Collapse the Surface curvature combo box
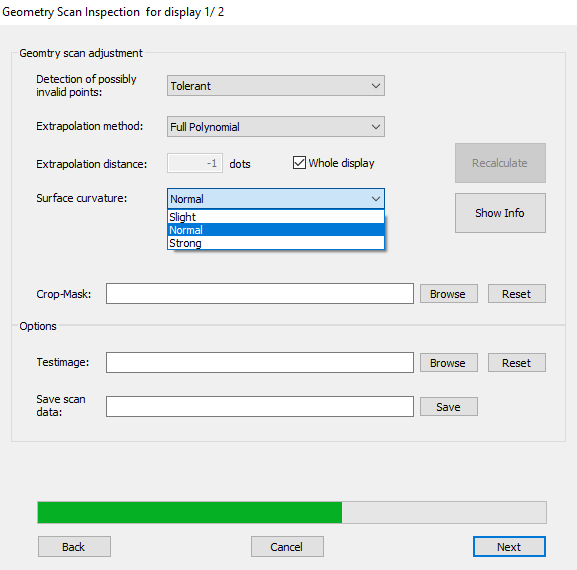This screenshot has width=577, height=570. (276, 199)
